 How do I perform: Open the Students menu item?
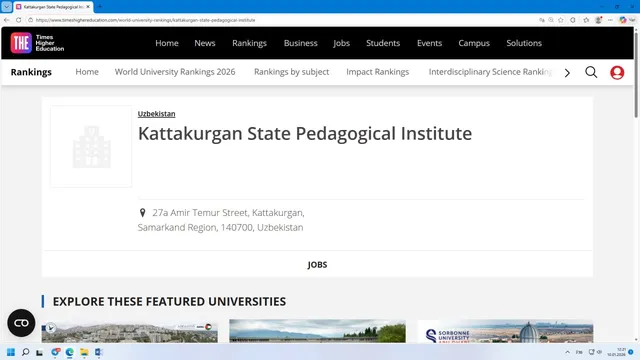tap(383, 43)
